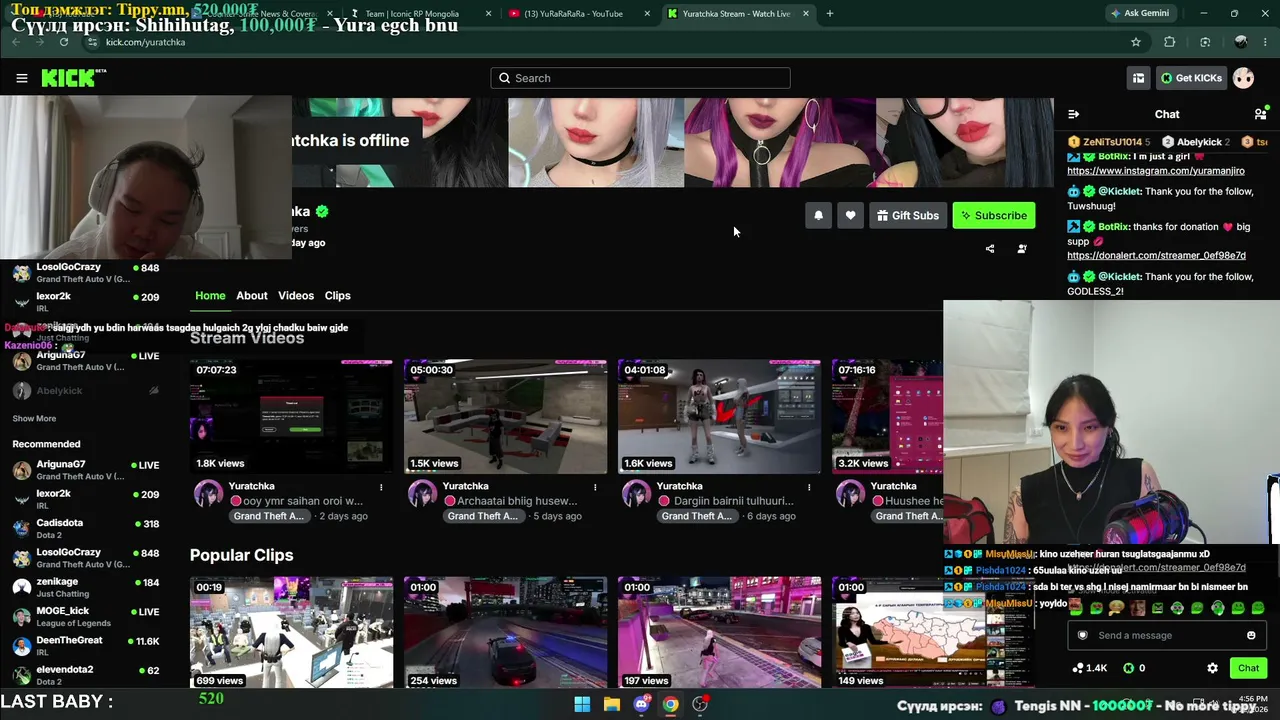
Task: Click the user icon beside the share icon
Action: coord(1022,249)
